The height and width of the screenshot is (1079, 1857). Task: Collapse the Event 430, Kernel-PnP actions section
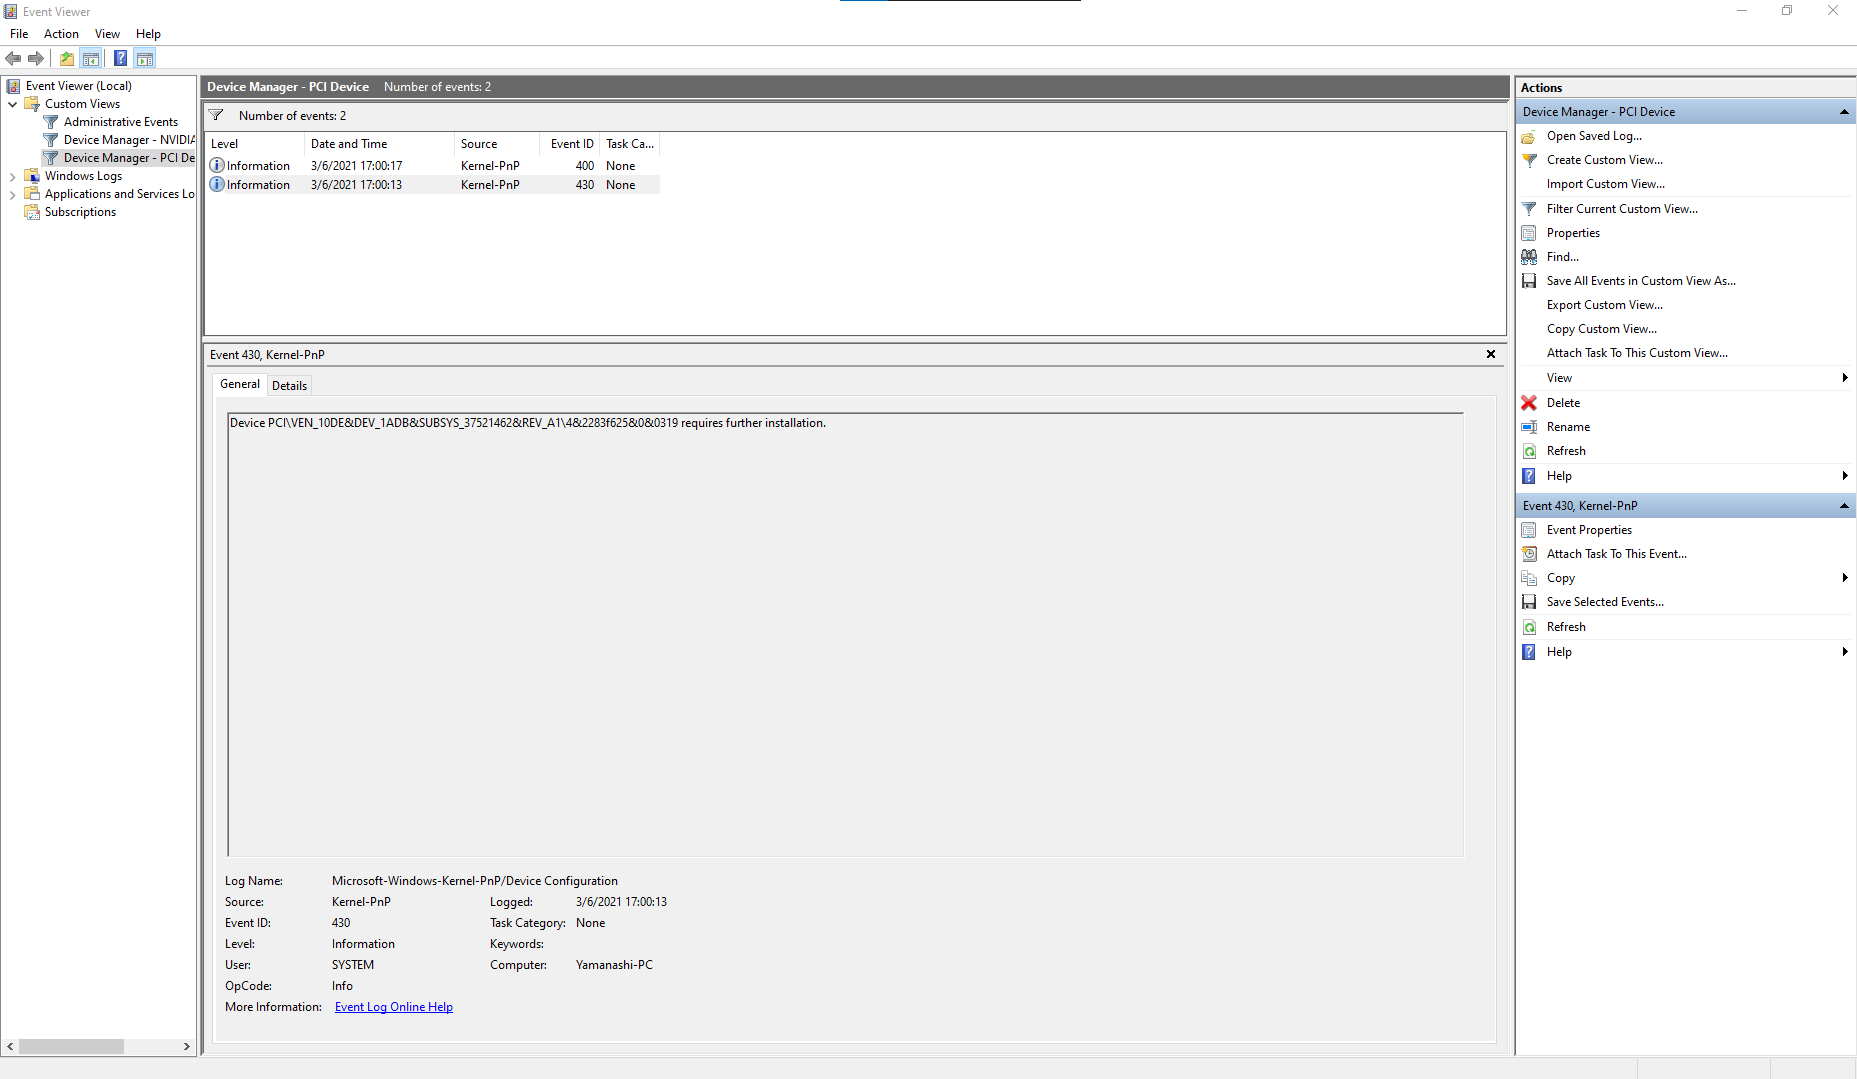click(1844, 506)
